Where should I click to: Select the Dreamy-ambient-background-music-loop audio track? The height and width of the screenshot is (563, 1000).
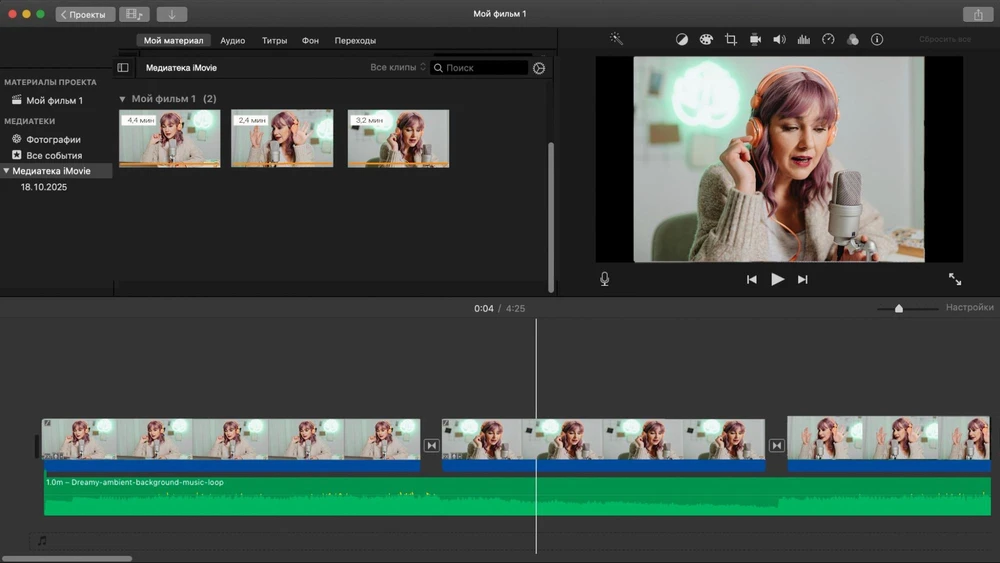[517, 496]
